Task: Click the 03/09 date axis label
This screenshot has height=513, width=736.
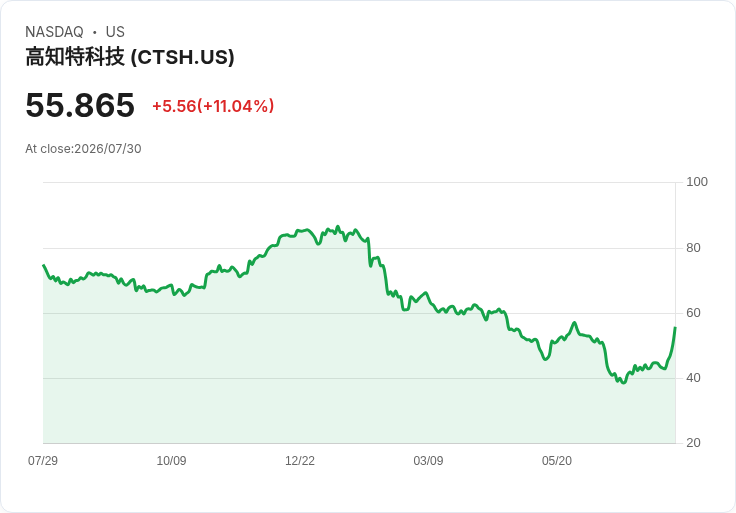Action: (x=428, y=460)
